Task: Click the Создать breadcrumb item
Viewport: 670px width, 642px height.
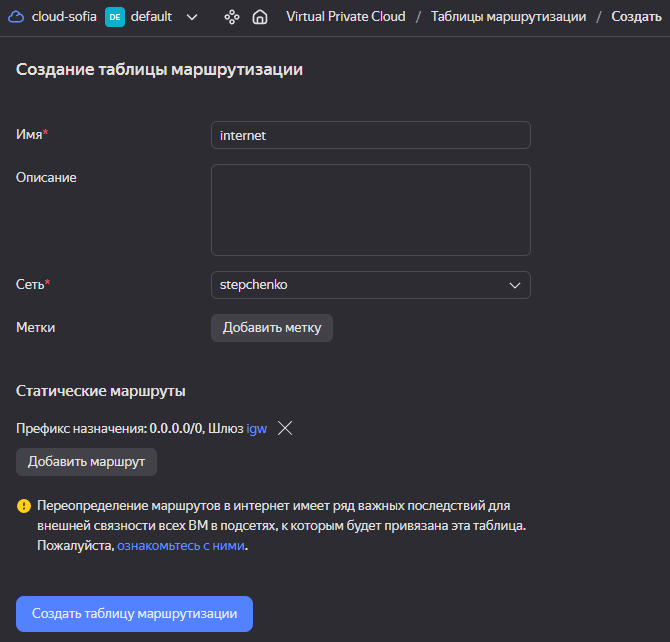Action: (636, 17)
